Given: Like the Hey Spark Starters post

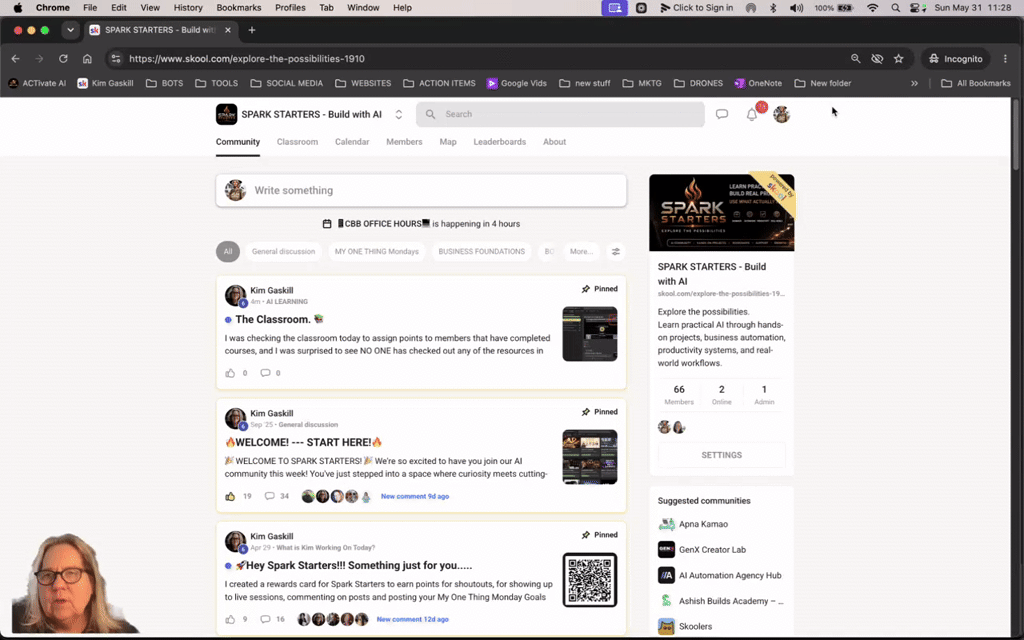Looking at the screenshot, I should (230, 619).
